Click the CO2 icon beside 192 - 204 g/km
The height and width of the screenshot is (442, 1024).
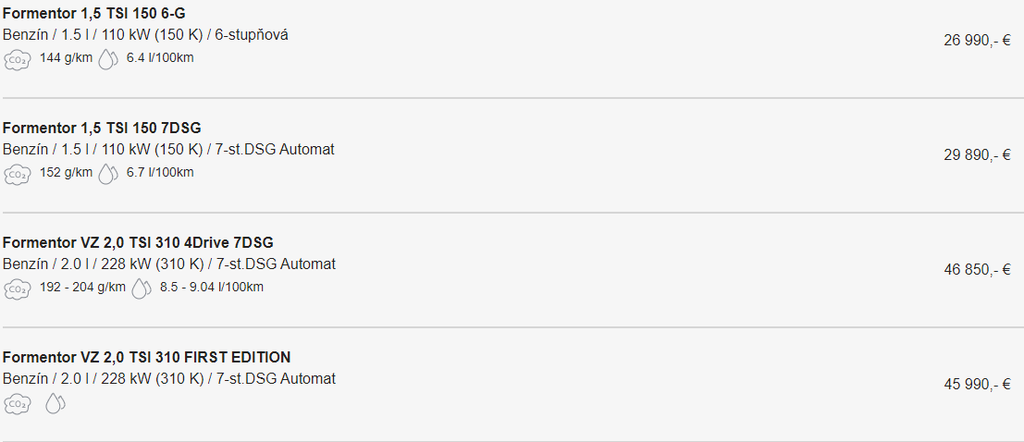click(x=16, y=289)
